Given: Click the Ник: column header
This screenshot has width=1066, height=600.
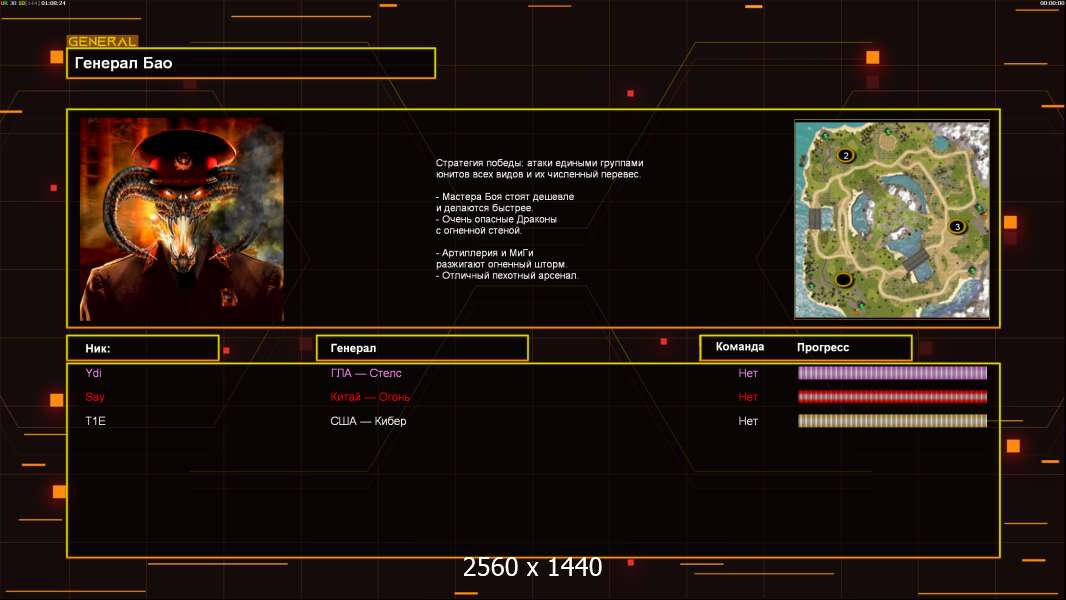Looking at the screenshot, I should 143,348.
